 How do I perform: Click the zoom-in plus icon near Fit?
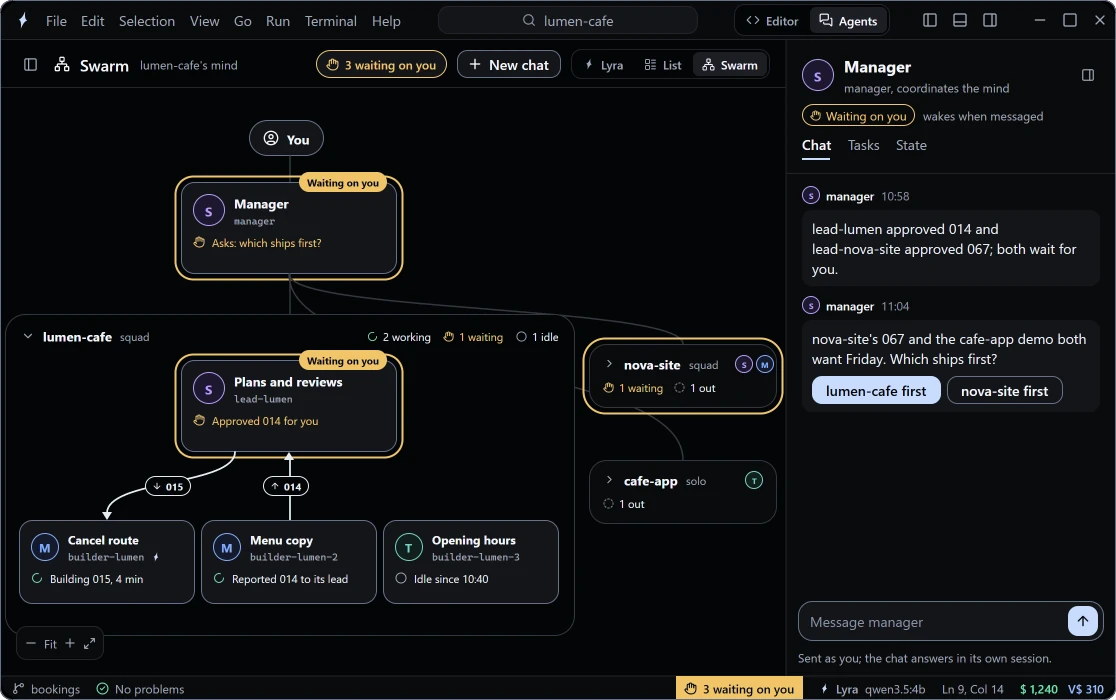(70, 643)
